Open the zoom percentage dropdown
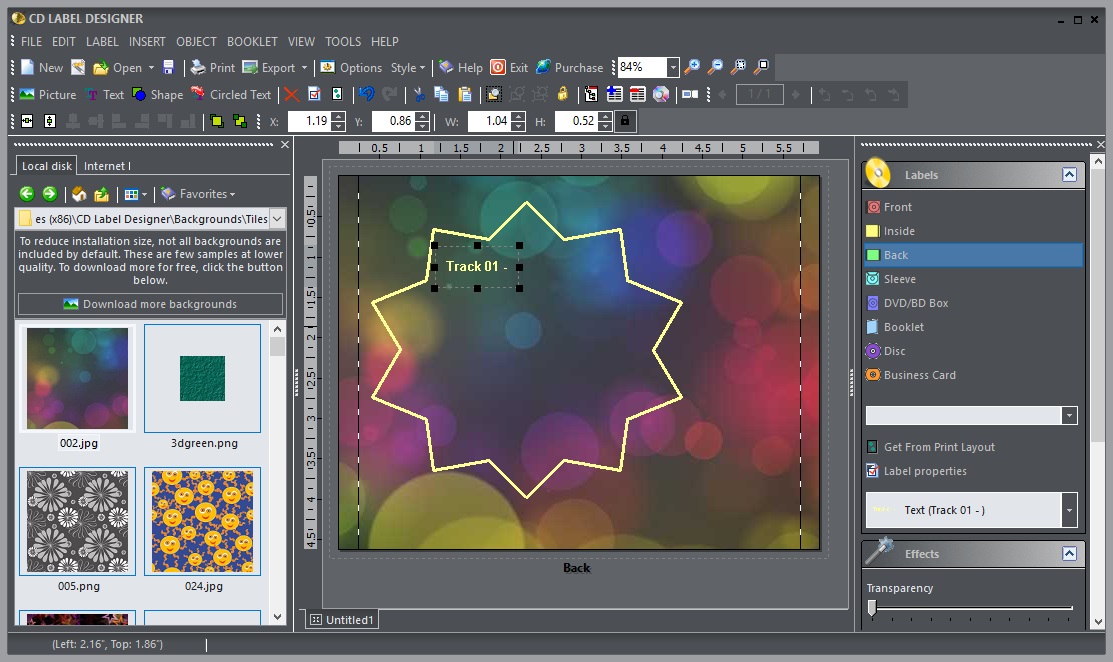 point(674,67)
